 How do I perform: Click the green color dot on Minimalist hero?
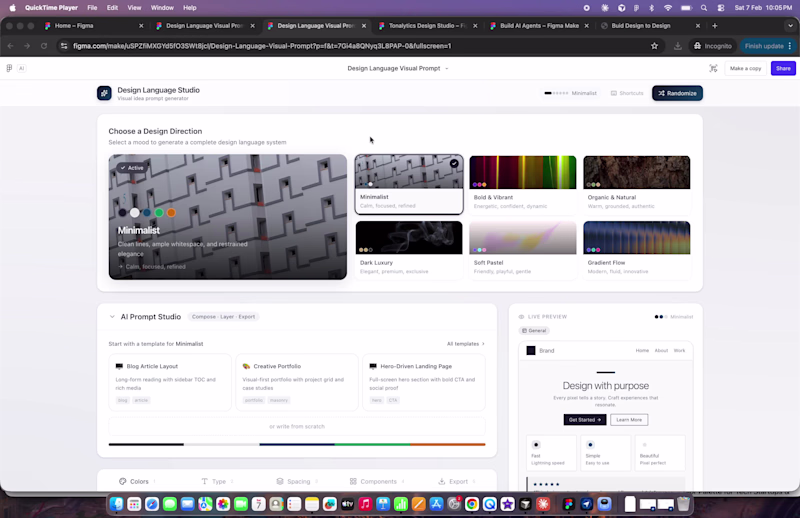(159, 213)
